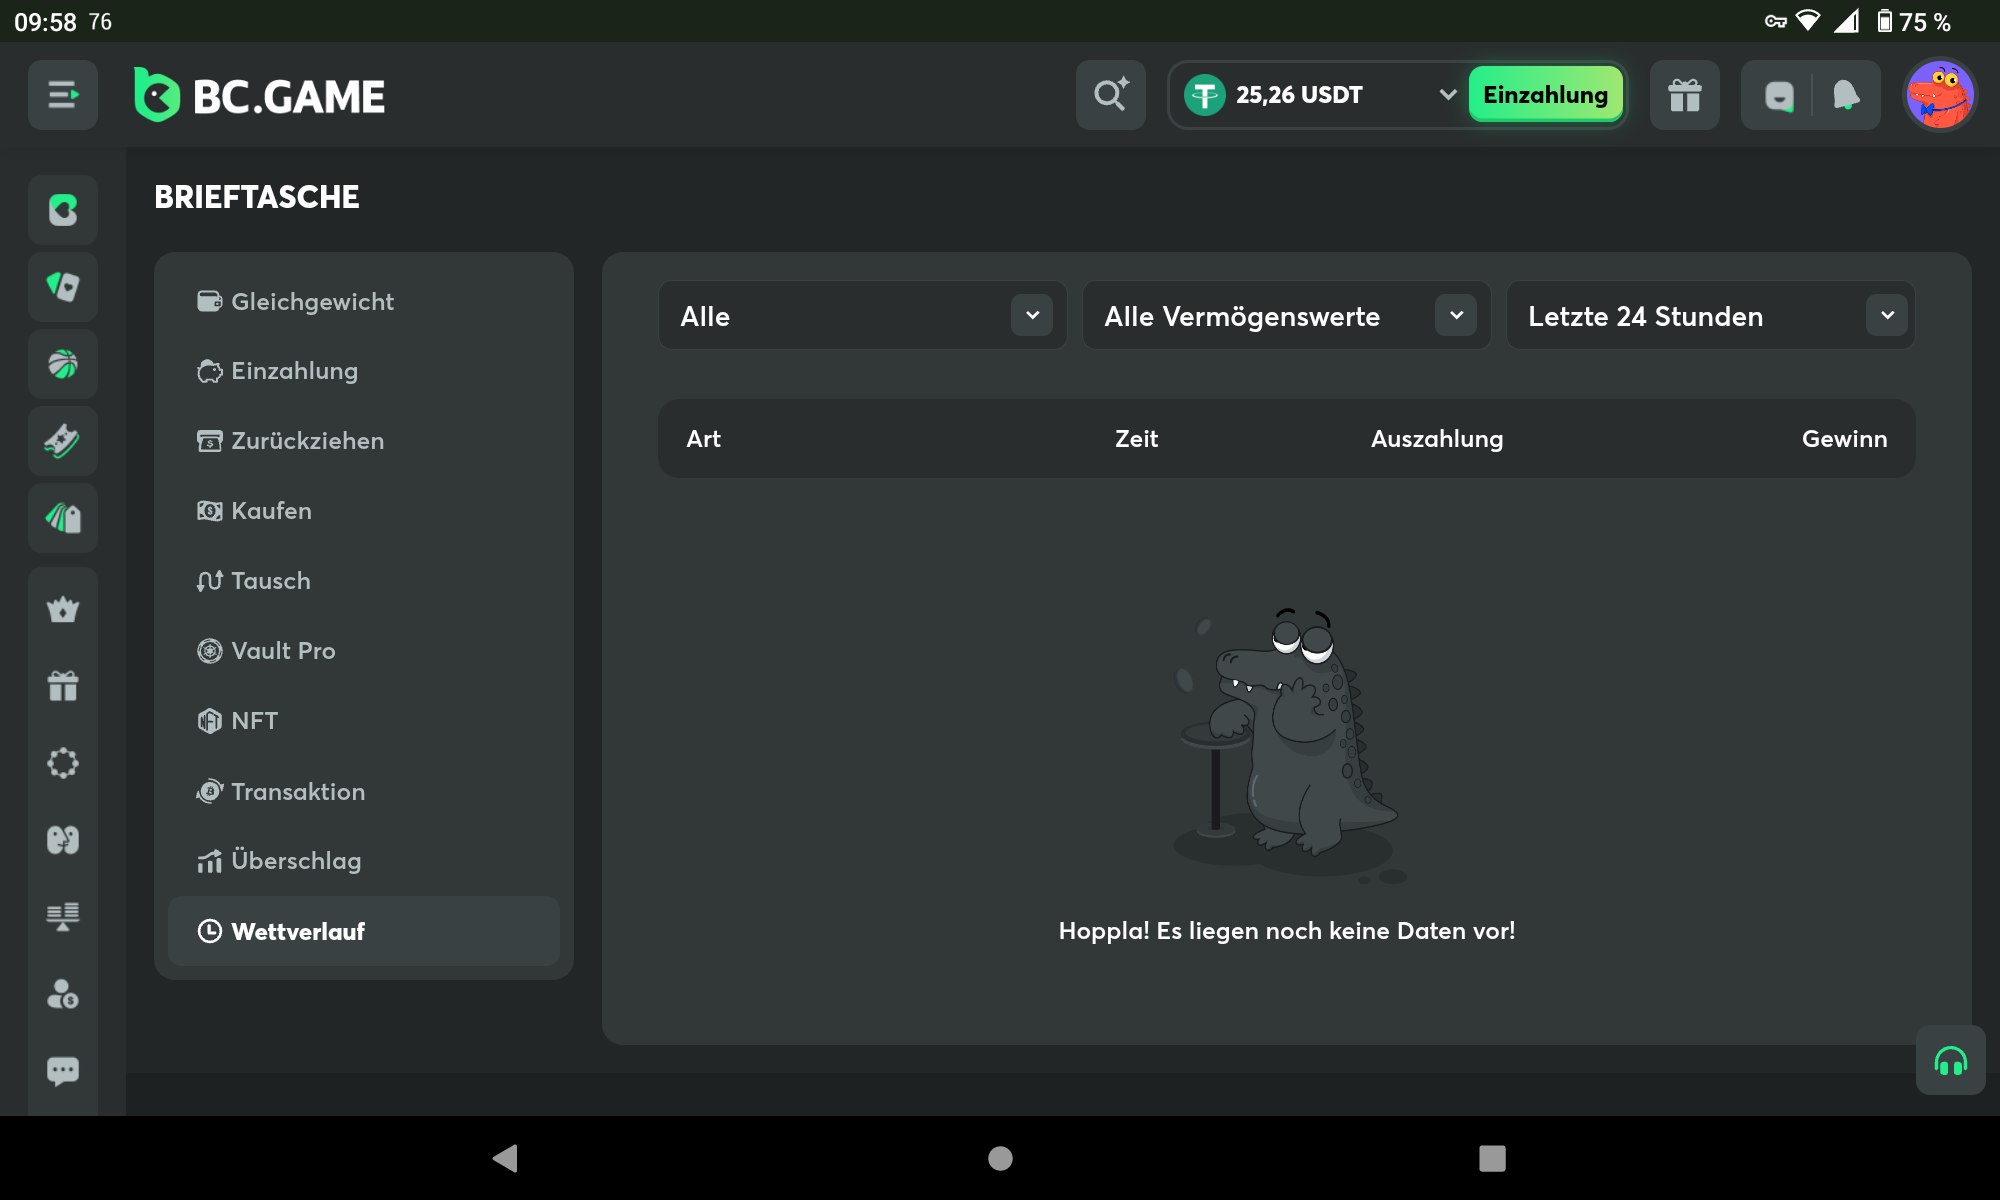Click the Hoppla no-data message

coord(1287,931)
